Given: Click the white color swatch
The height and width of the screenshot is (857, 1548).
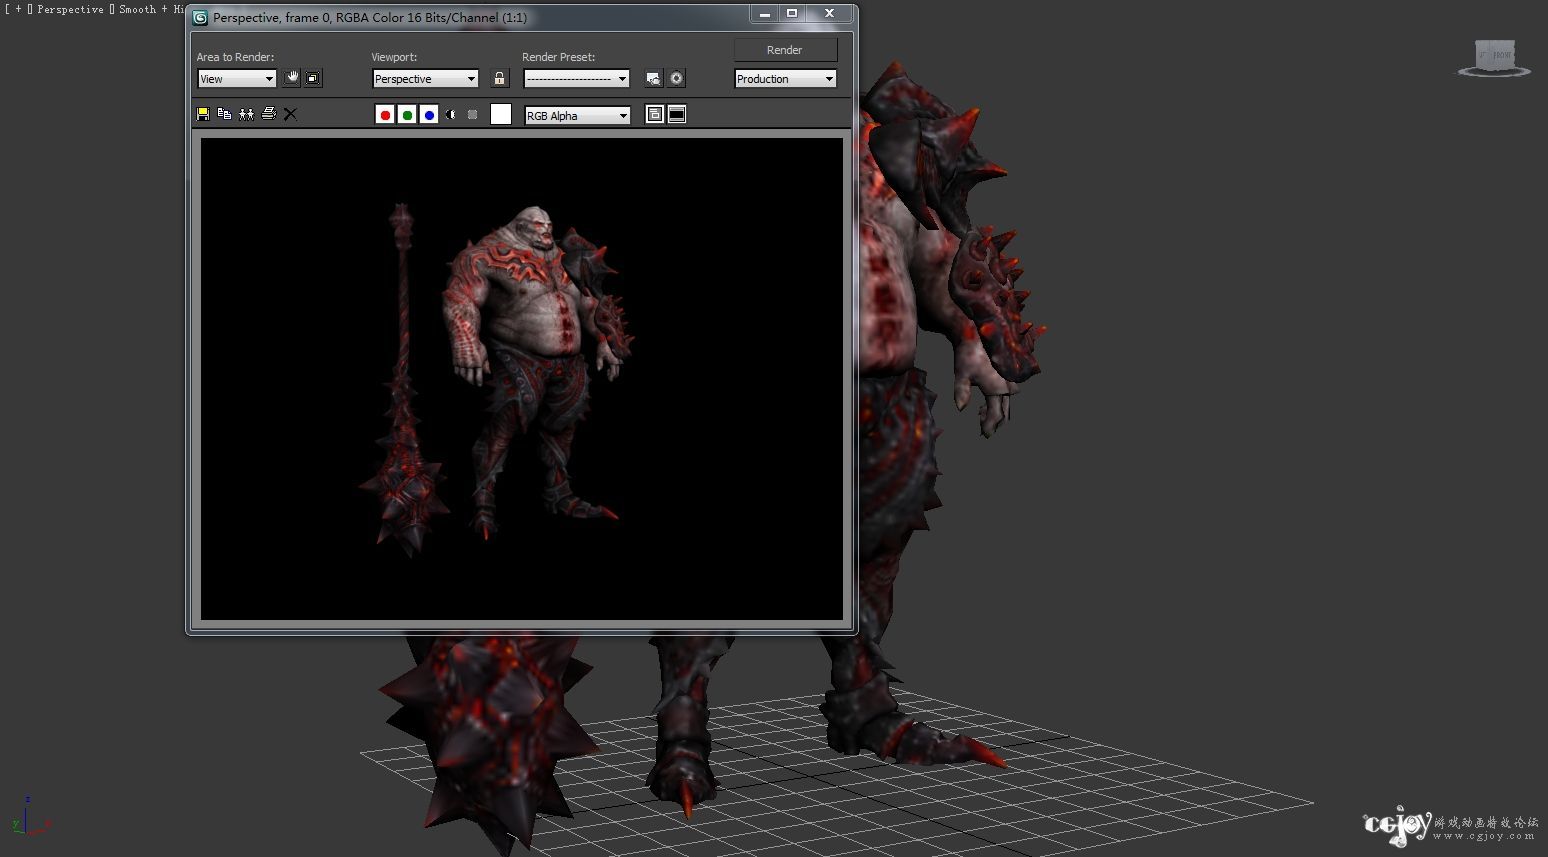Looking at the screenshot, I should 501,115.
